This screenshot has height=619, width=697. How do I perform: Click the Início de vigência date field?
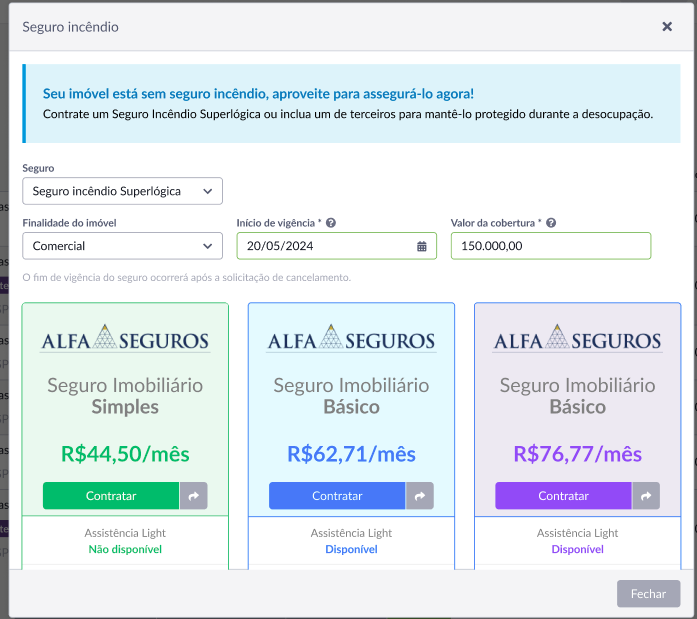(x=336, y=246)
